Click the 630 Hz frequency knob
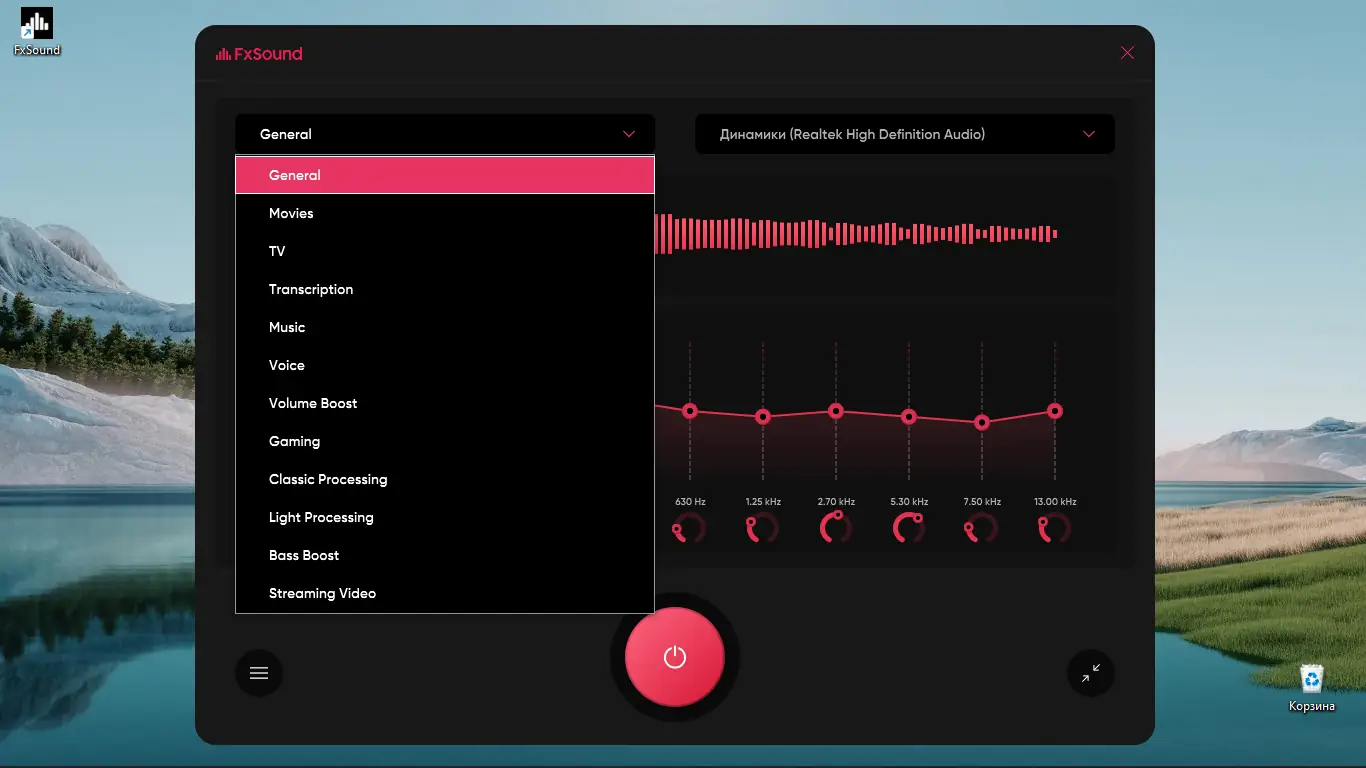 689,528
